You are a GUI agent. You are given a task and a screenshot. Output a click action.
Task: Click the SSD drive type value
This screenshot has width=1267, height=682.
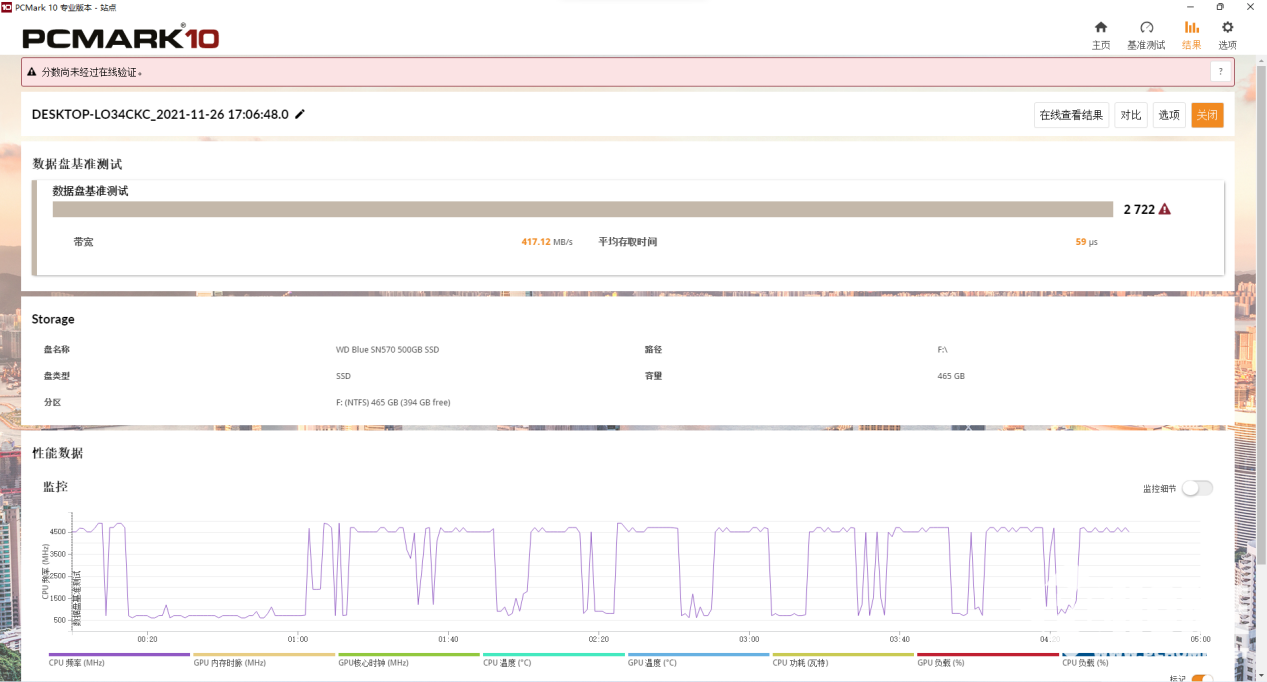(343, 376)
